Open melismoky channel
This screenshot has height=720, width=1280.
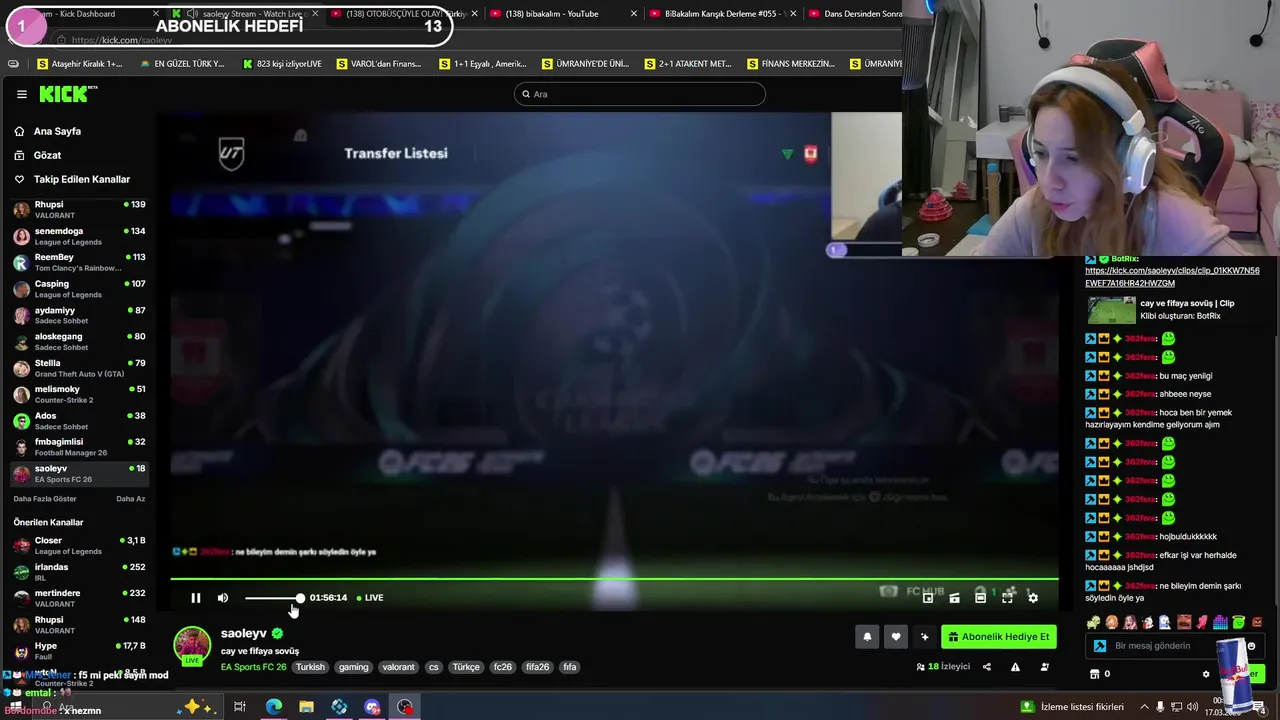point(80,394)
